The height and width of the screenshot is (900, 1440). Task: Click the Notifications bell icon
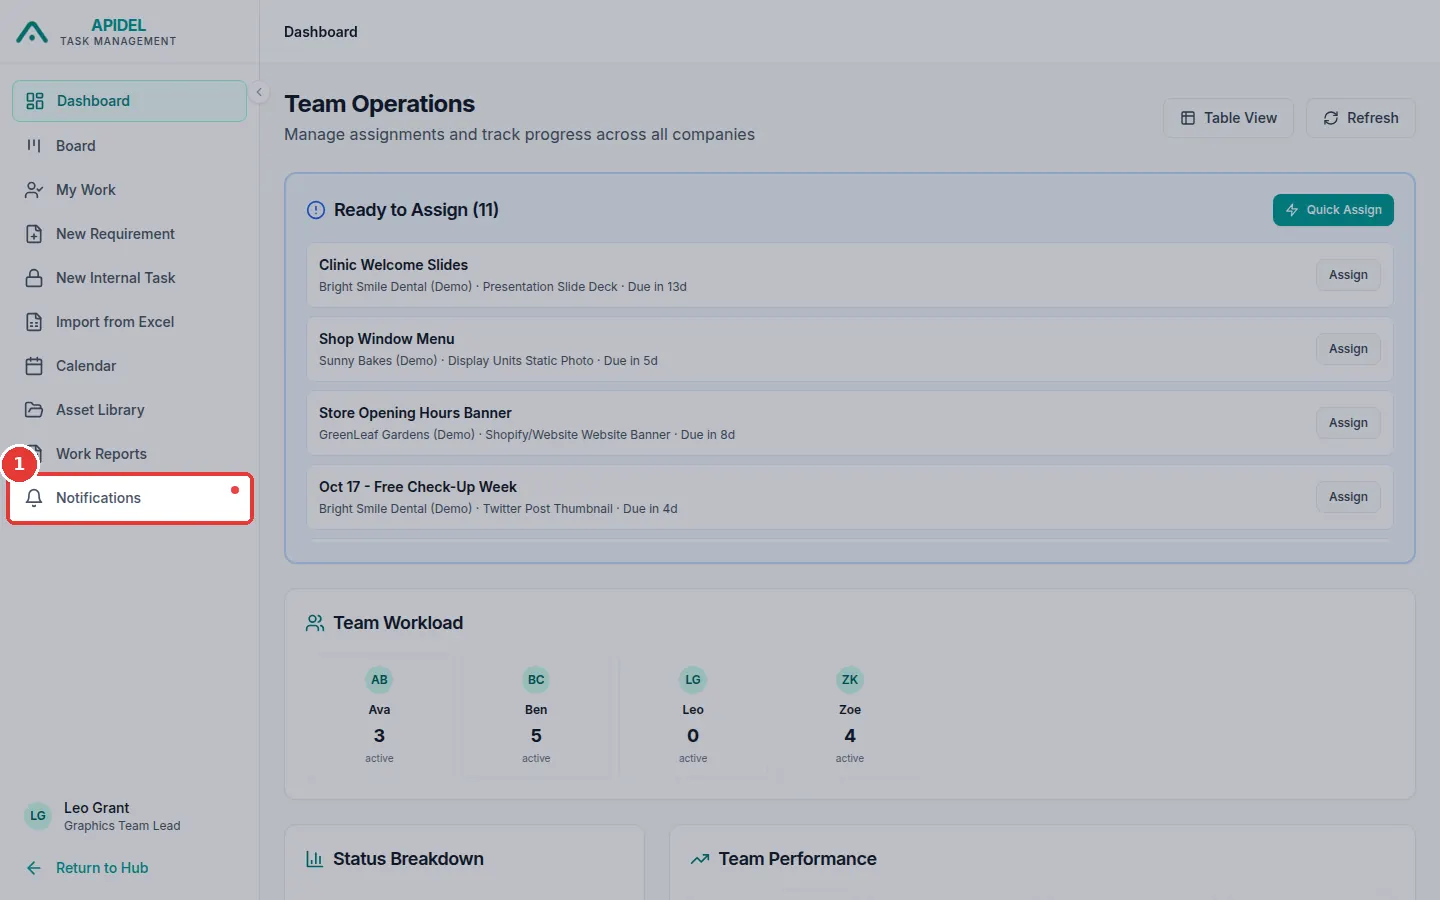(34, 498)
